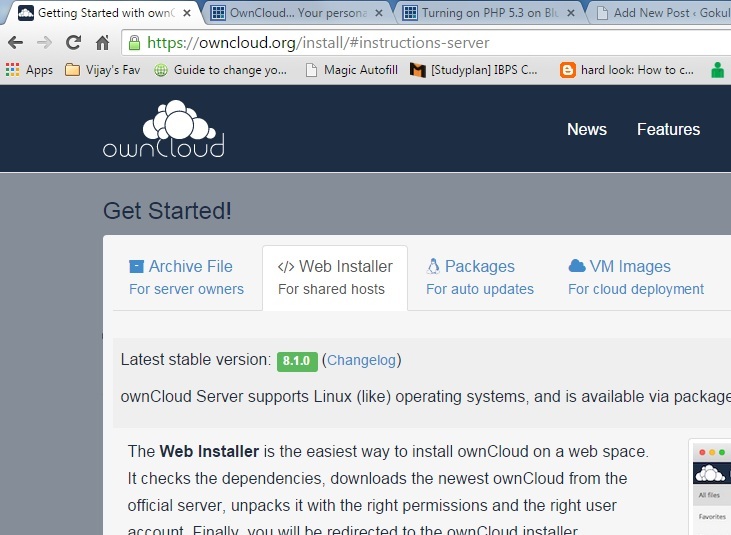Open the Features menu item

click(x=668, y=129)
